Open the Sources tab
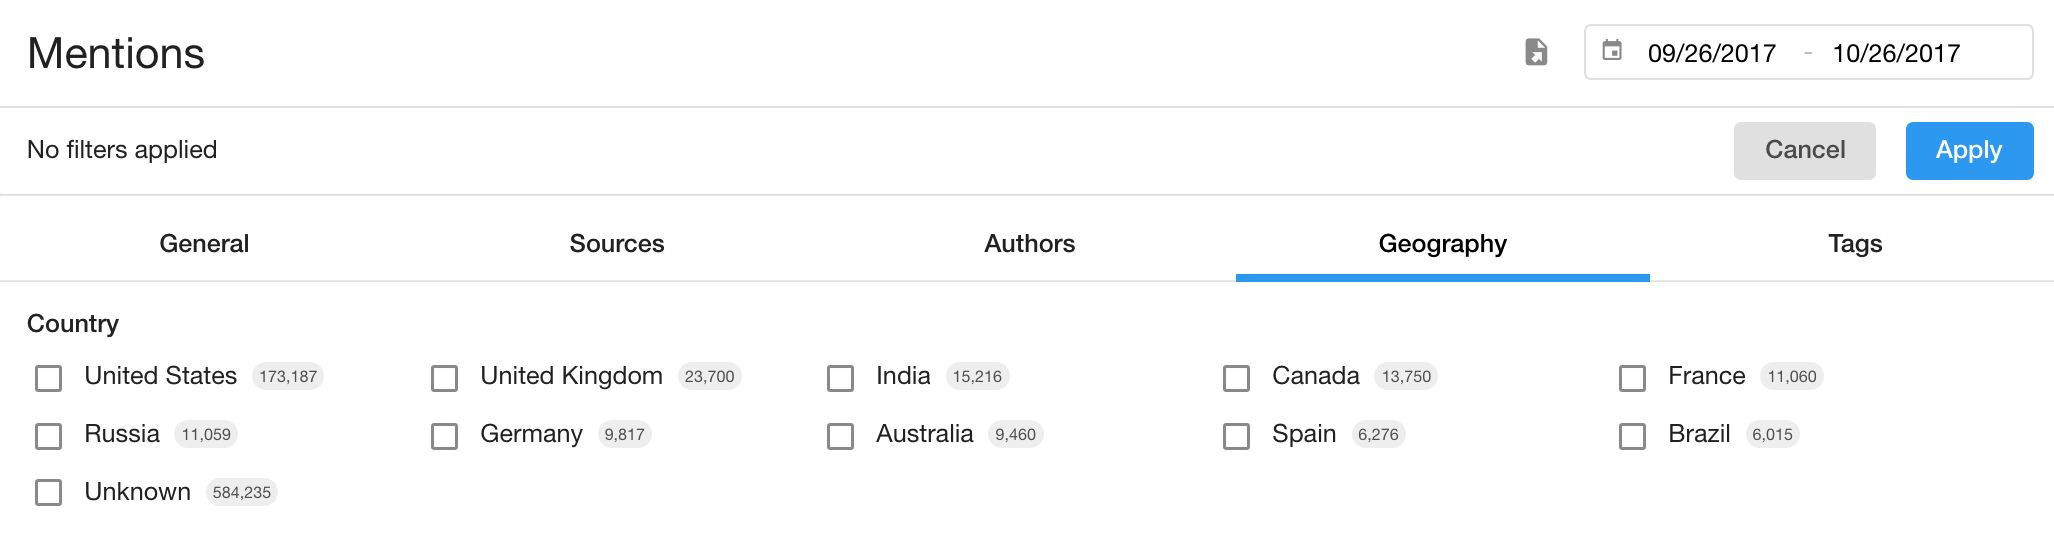 (617, 243)
